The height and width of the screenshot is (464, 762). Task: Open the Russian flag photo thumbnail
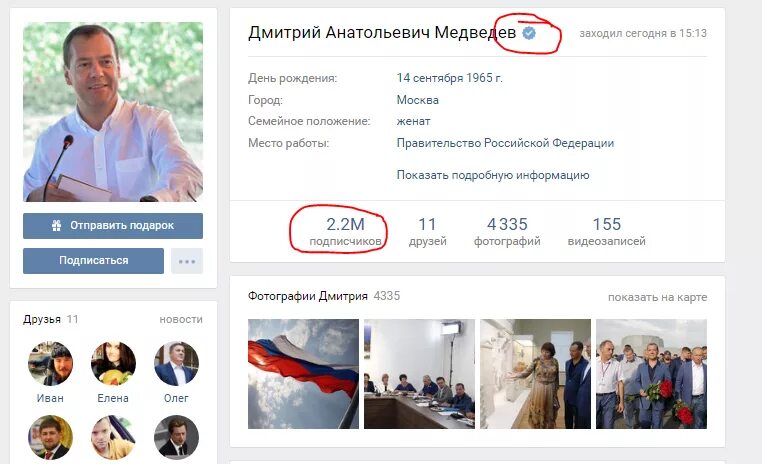click(303, 374)
